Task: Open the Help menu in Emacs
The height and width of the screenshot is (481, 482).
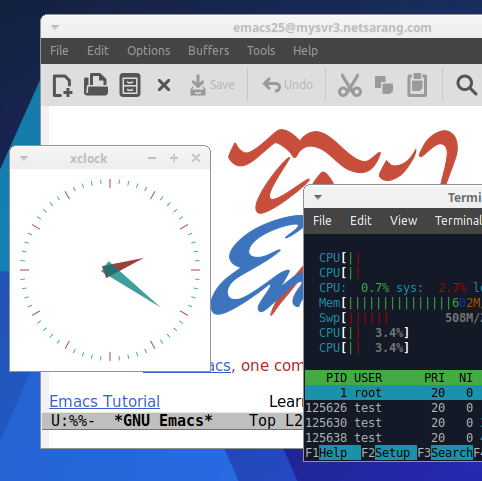Action: [x=305, y=51]
